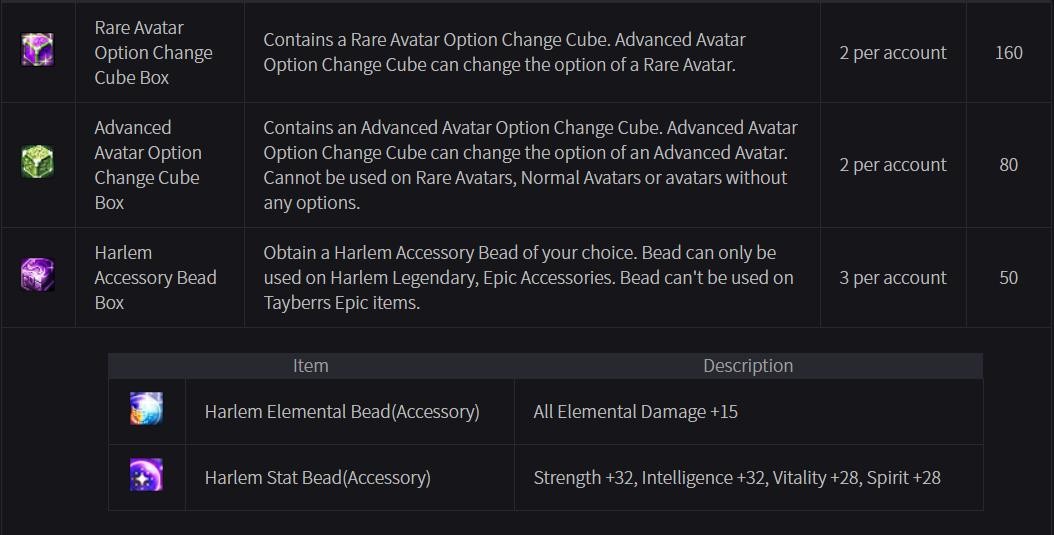Select the Rare Avatar Option Change Cube Box name
This screenshot has height=535, width=1054.
tap(153, 52)
